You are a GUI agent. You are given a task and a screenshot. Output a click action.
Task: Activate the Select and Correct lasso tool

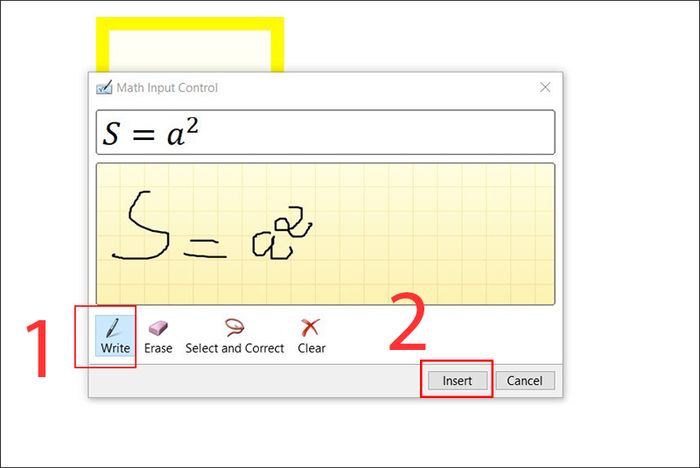point(234,336)
